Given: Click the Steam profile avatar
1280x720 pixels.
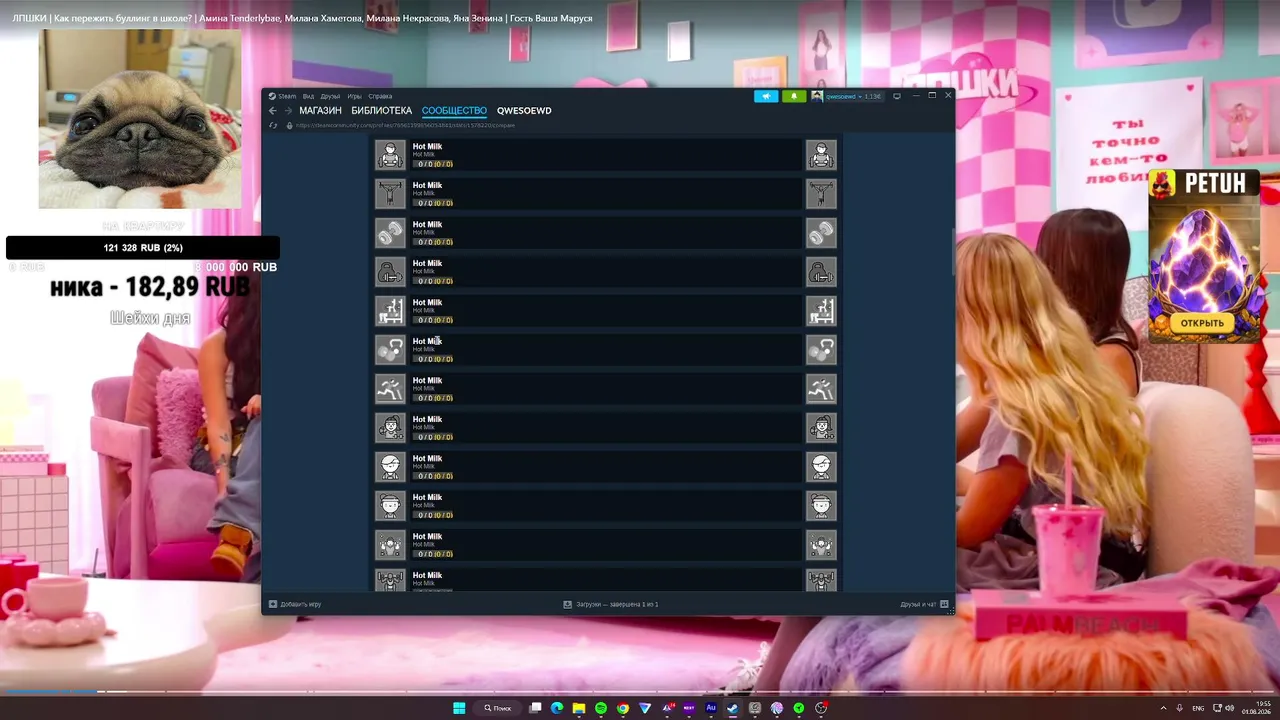Looking at the screenshot, I should click(x=817, y=96).
